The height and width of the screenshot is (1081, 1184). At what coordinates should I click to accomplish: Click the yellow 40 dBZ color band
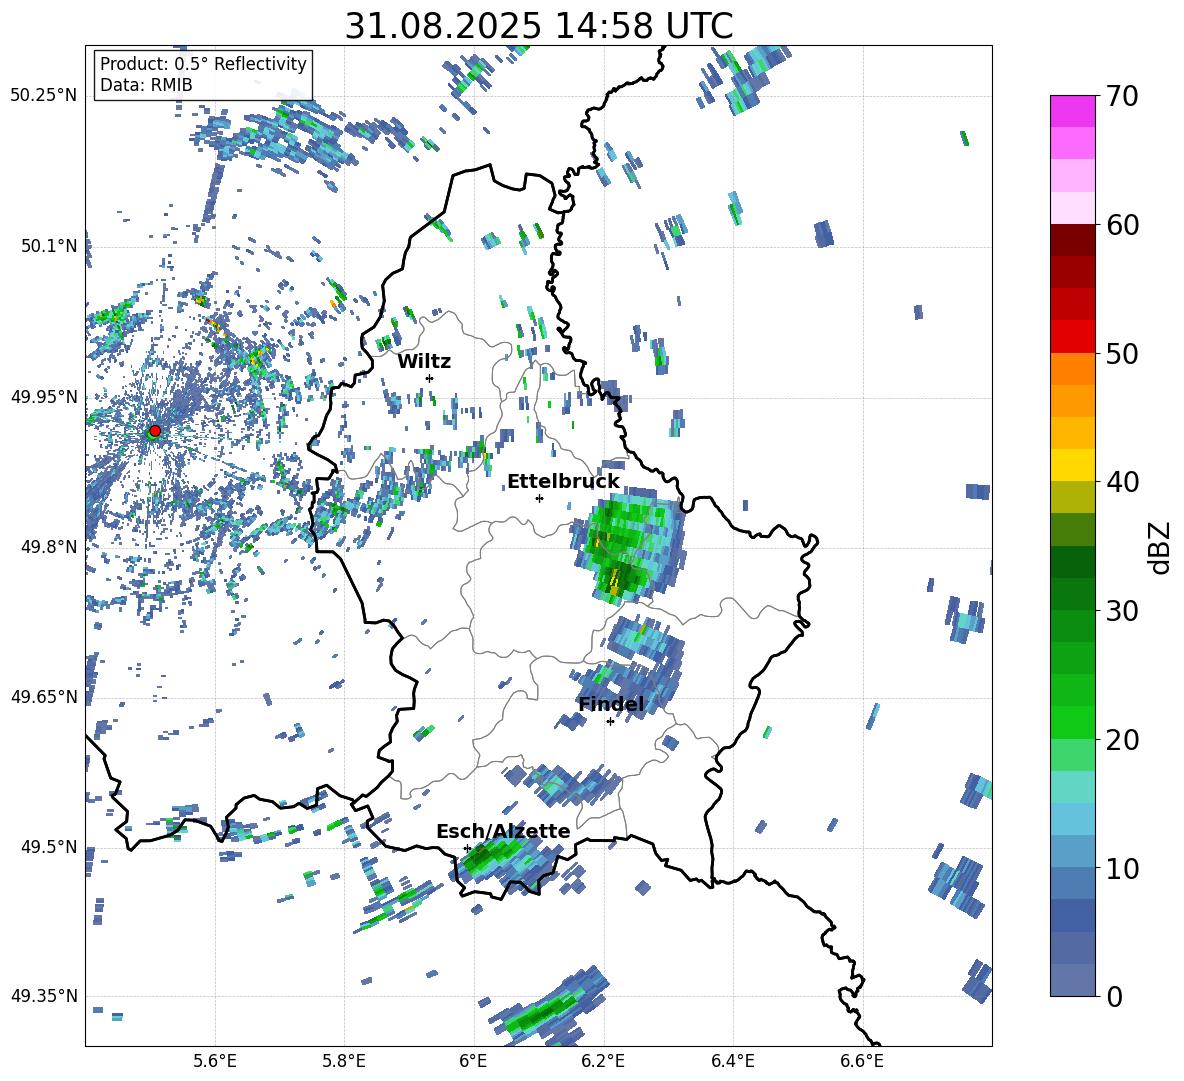[x=1072, y=466]
